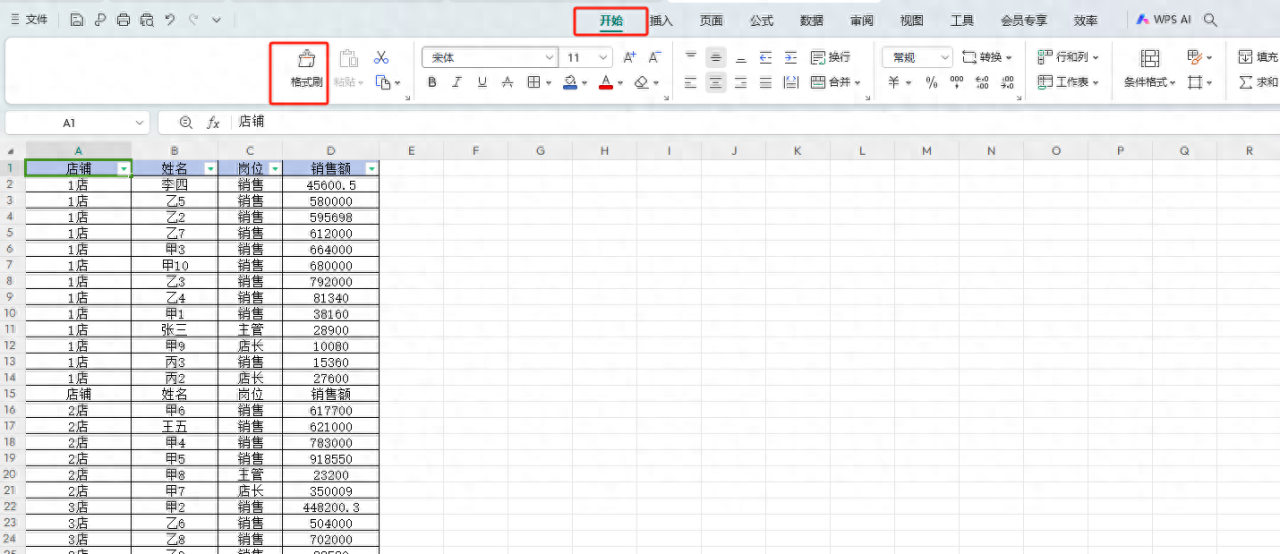Select cell containing 45600.5
The height and width of the screenshot is (554, 1280).
click(330, 185)
